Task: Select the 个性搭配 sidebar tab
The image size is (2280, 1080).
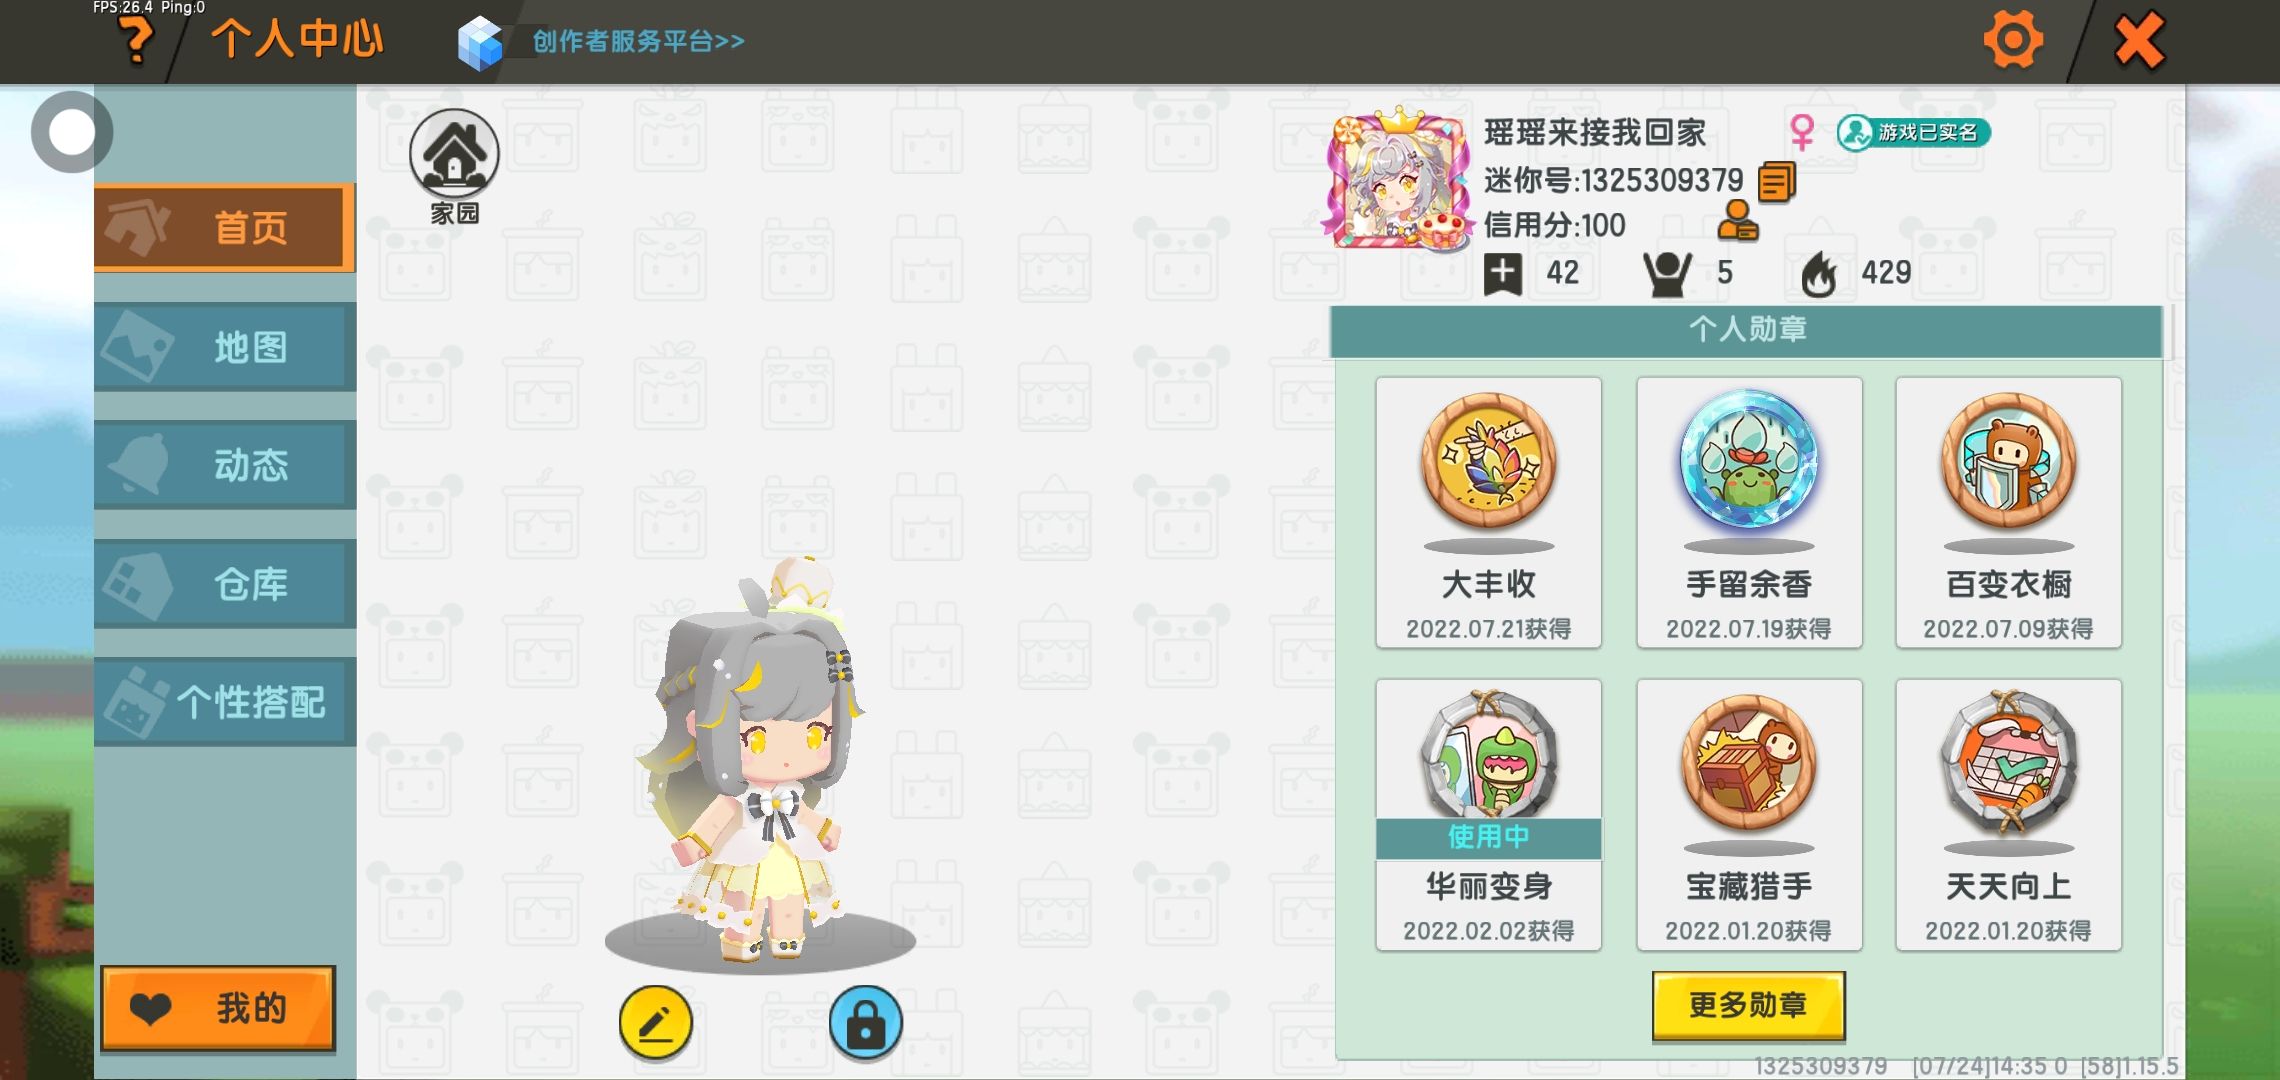Action: 225,702
